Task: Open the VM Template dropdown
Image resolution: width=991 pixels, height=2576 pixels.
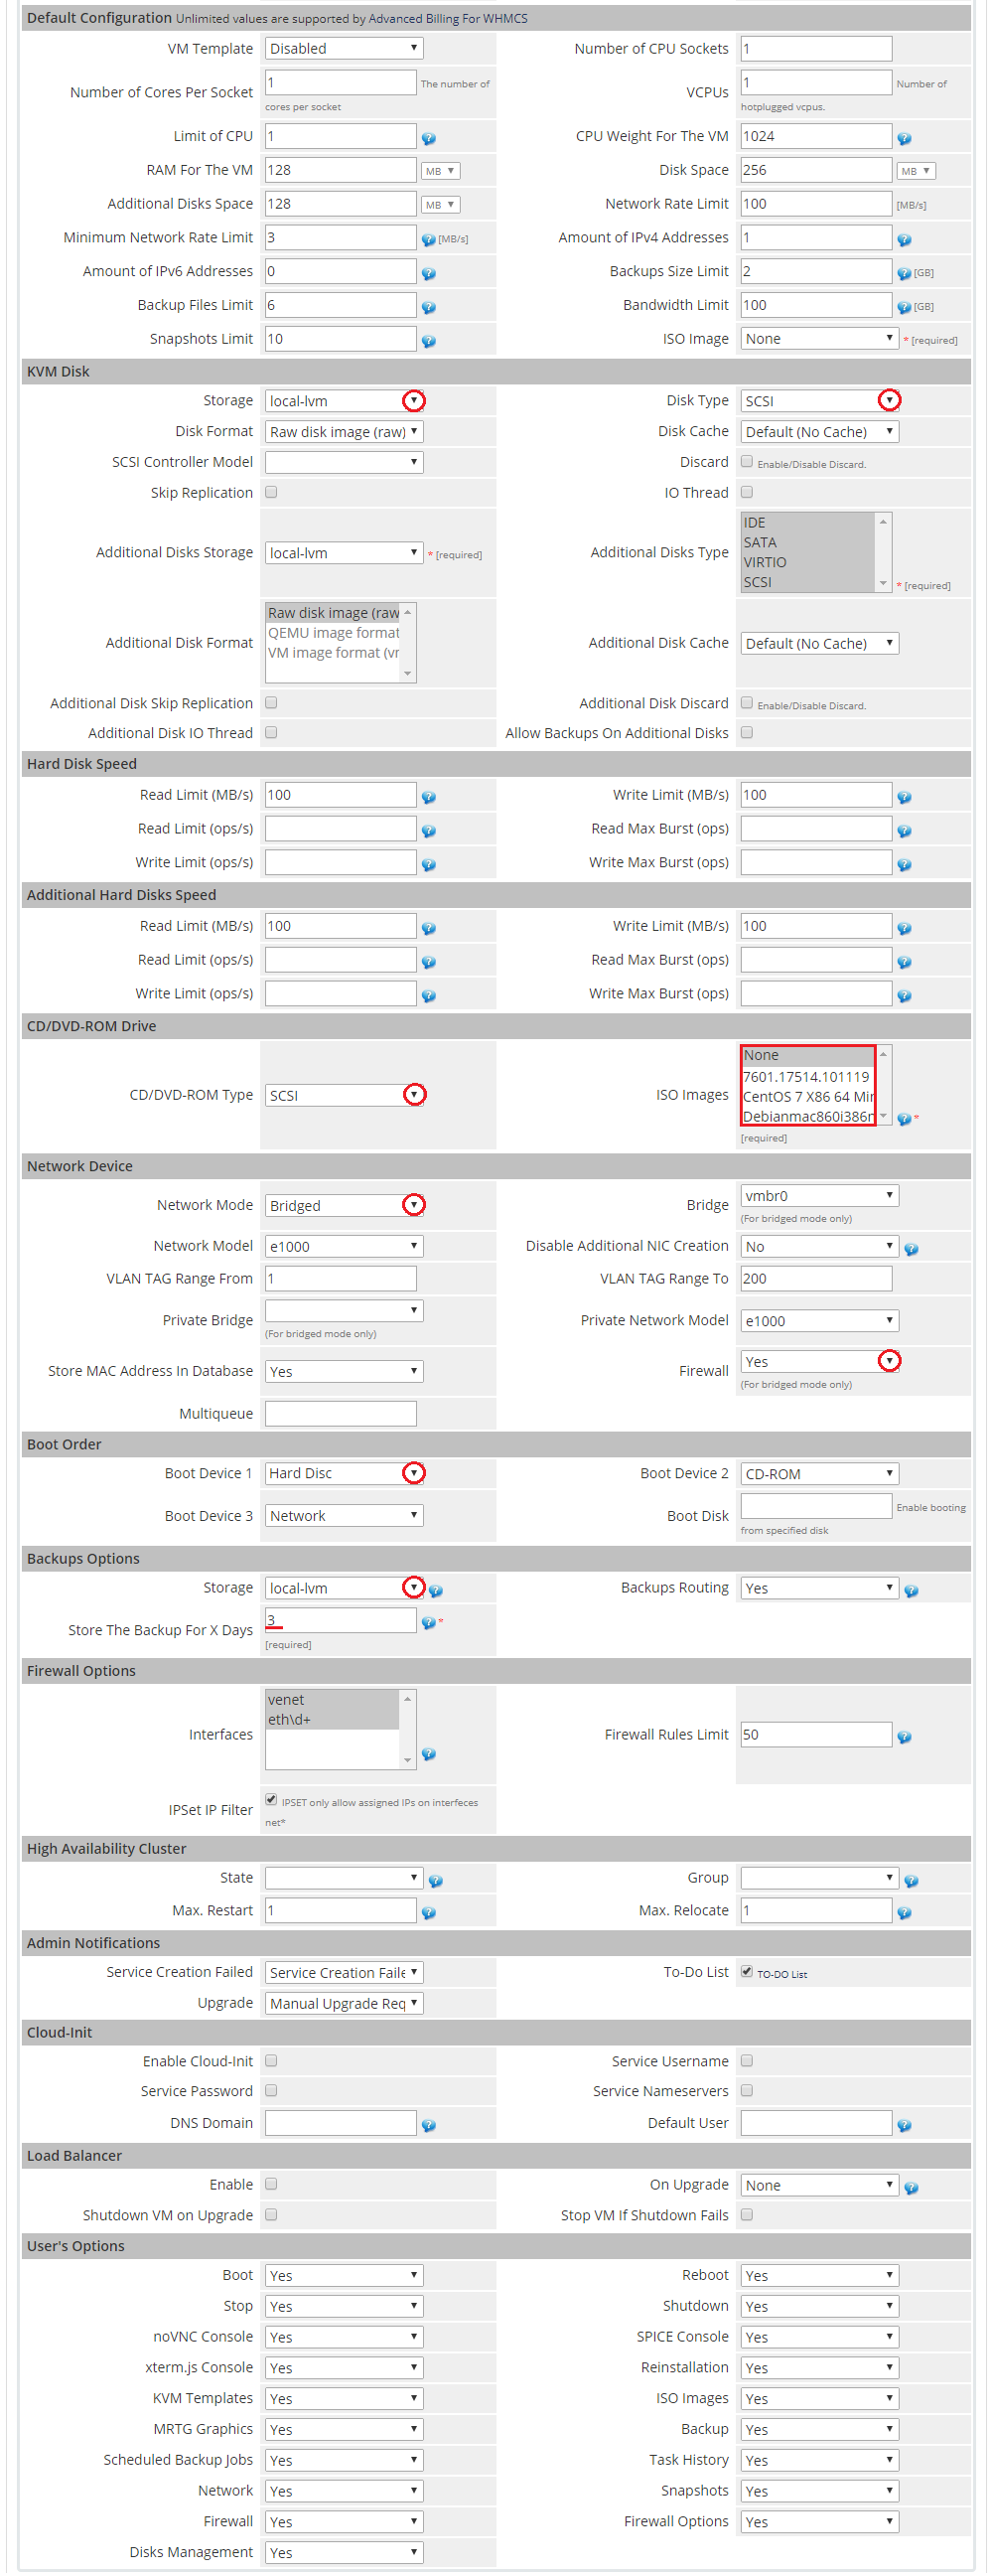Action: 344,48
